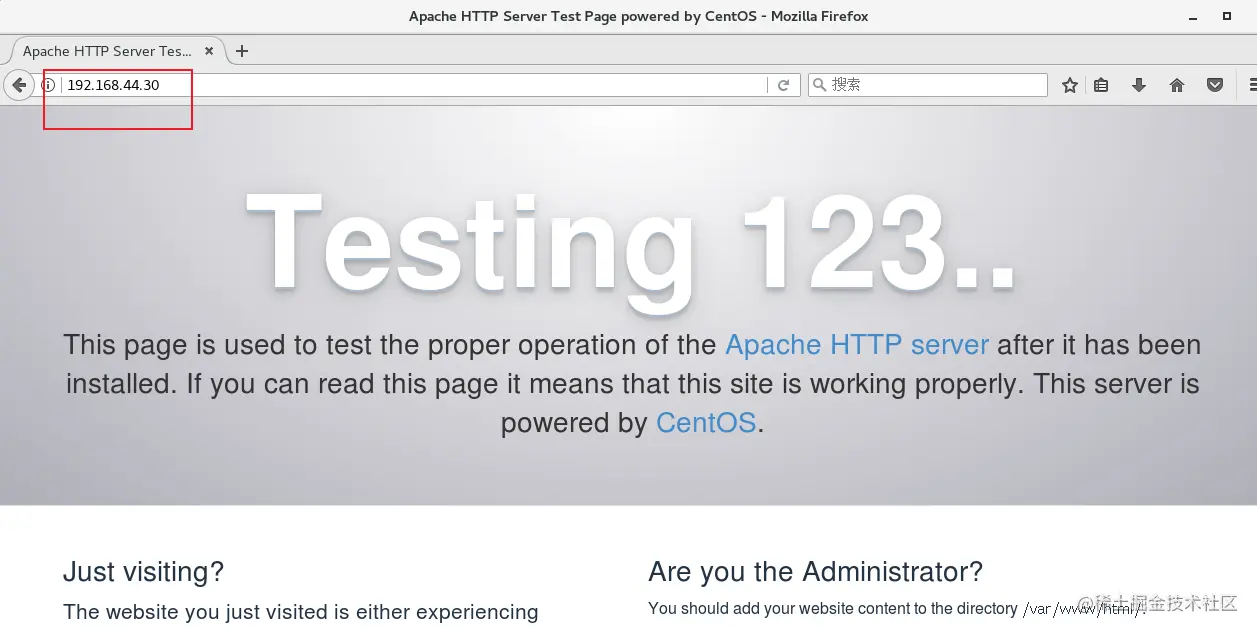Close the Apache HTTP Server Test tab
The image size is (1257, 633).
(209, 51)
